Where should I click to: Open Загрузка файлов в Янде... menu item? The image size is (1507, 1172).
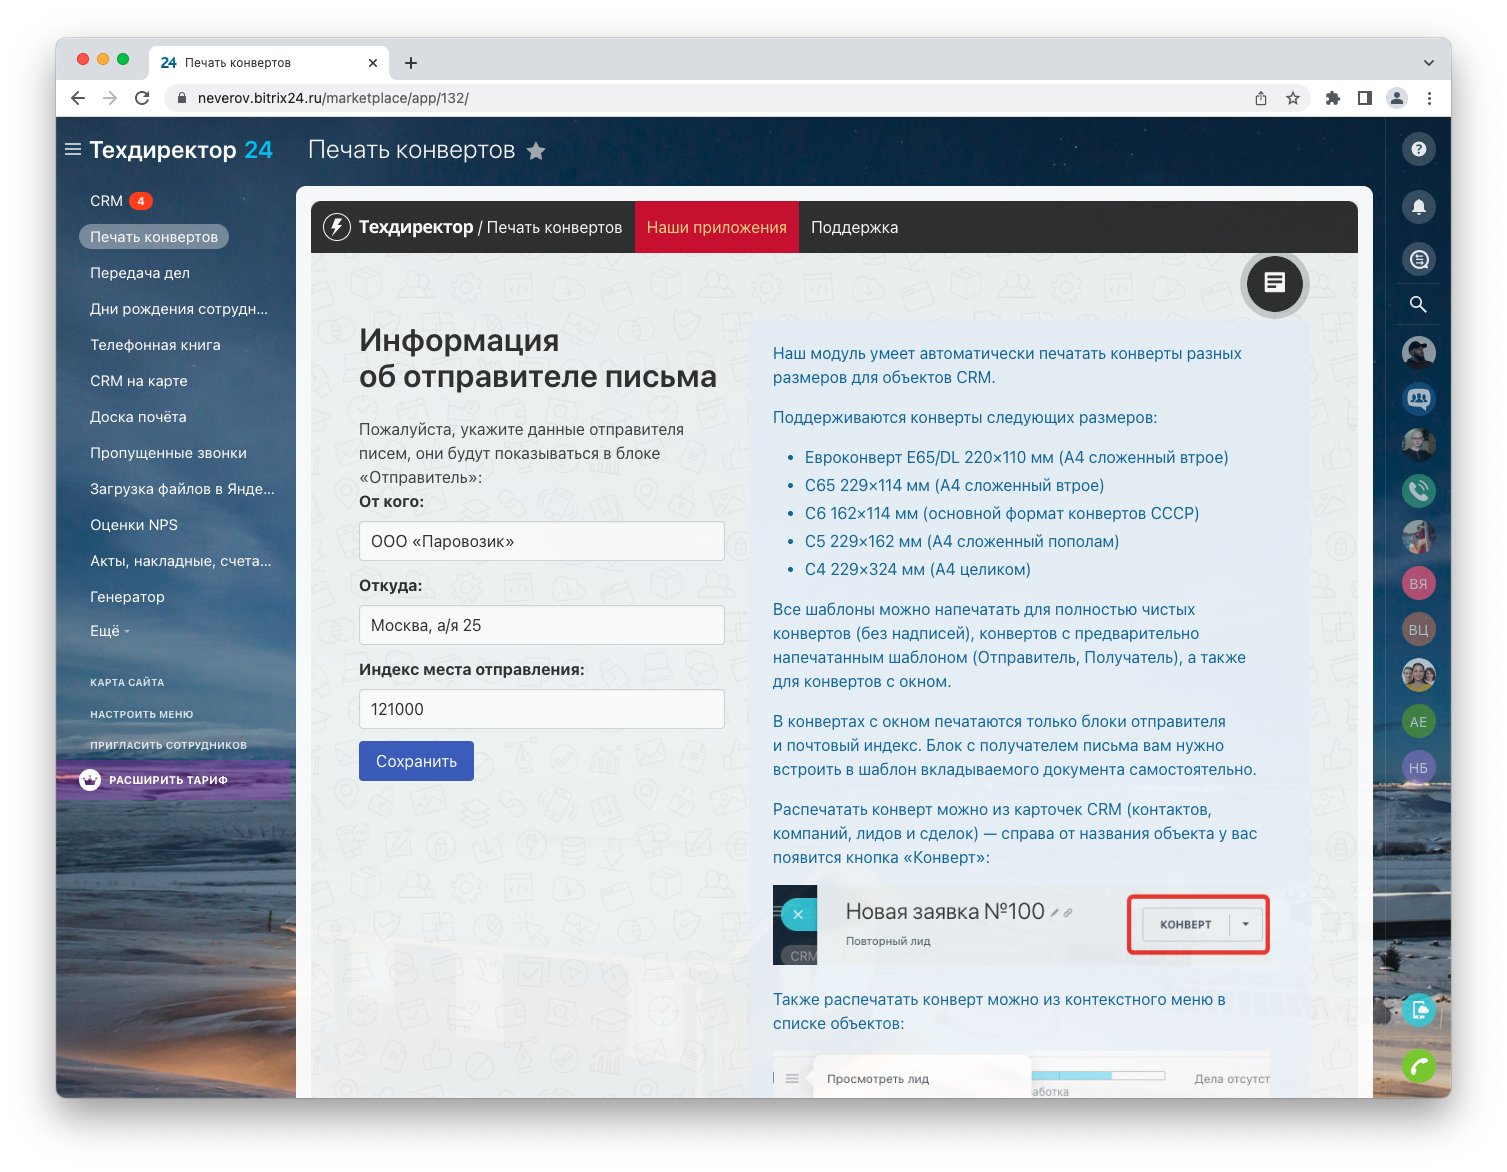pos(182,489)
